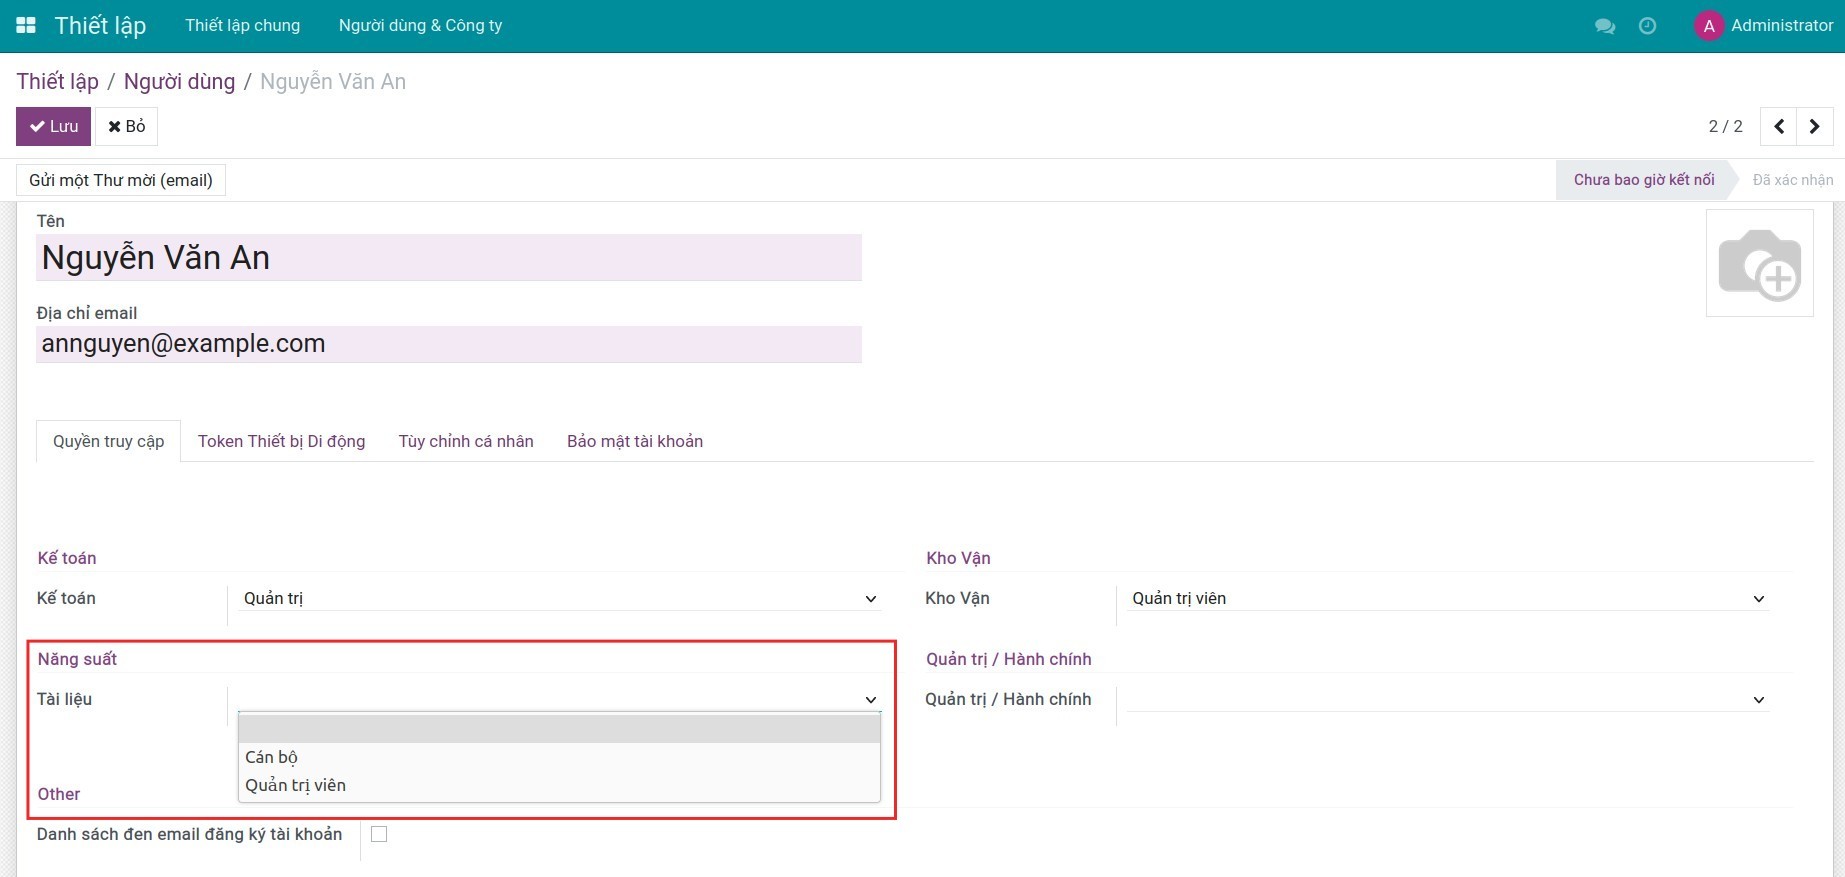This screenshot has height=877, width=1845.
Task: Open Thiết lập chung menu
Action: (242, 26)
